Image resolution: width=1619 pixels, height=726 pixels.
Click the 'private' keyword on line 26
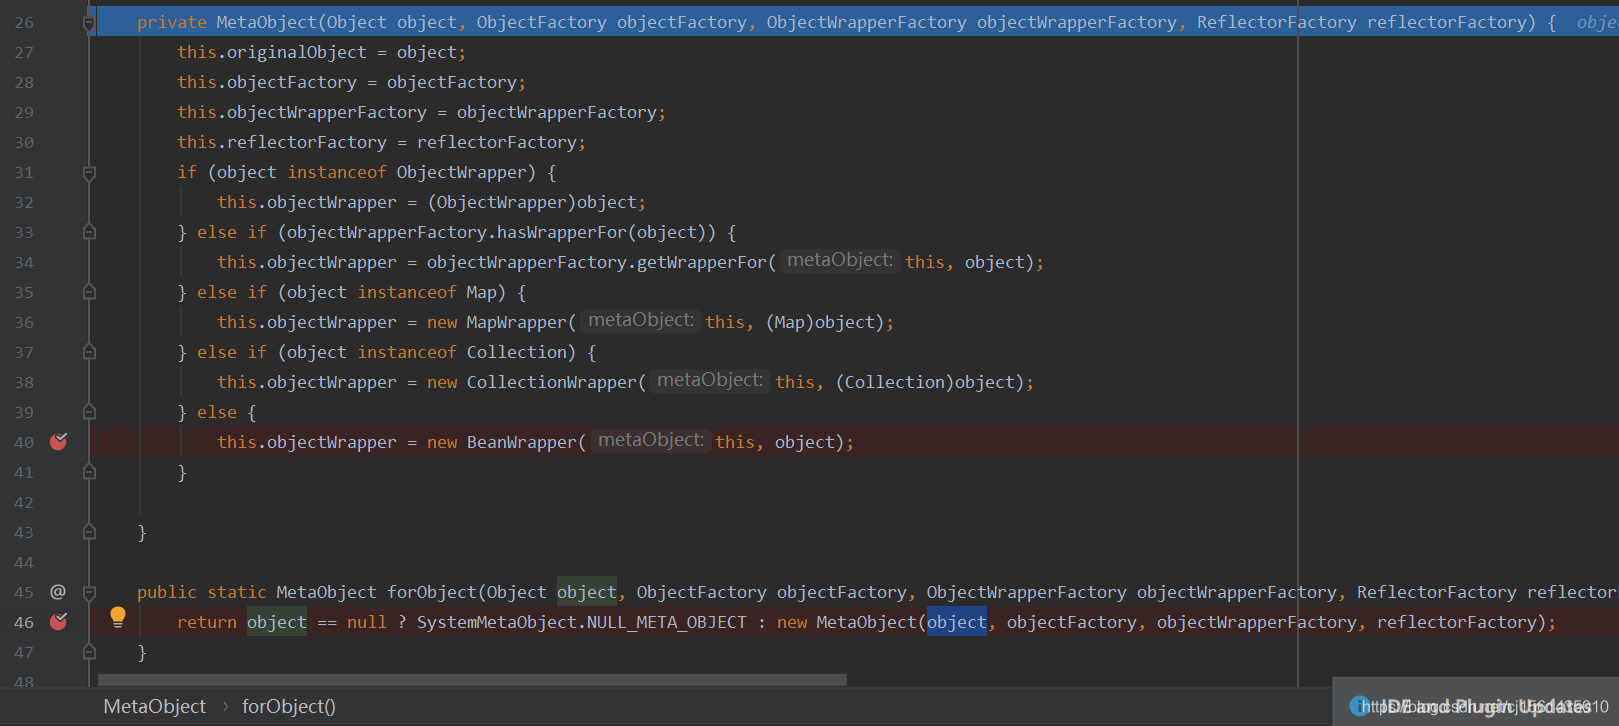click(x=172, y=22)
